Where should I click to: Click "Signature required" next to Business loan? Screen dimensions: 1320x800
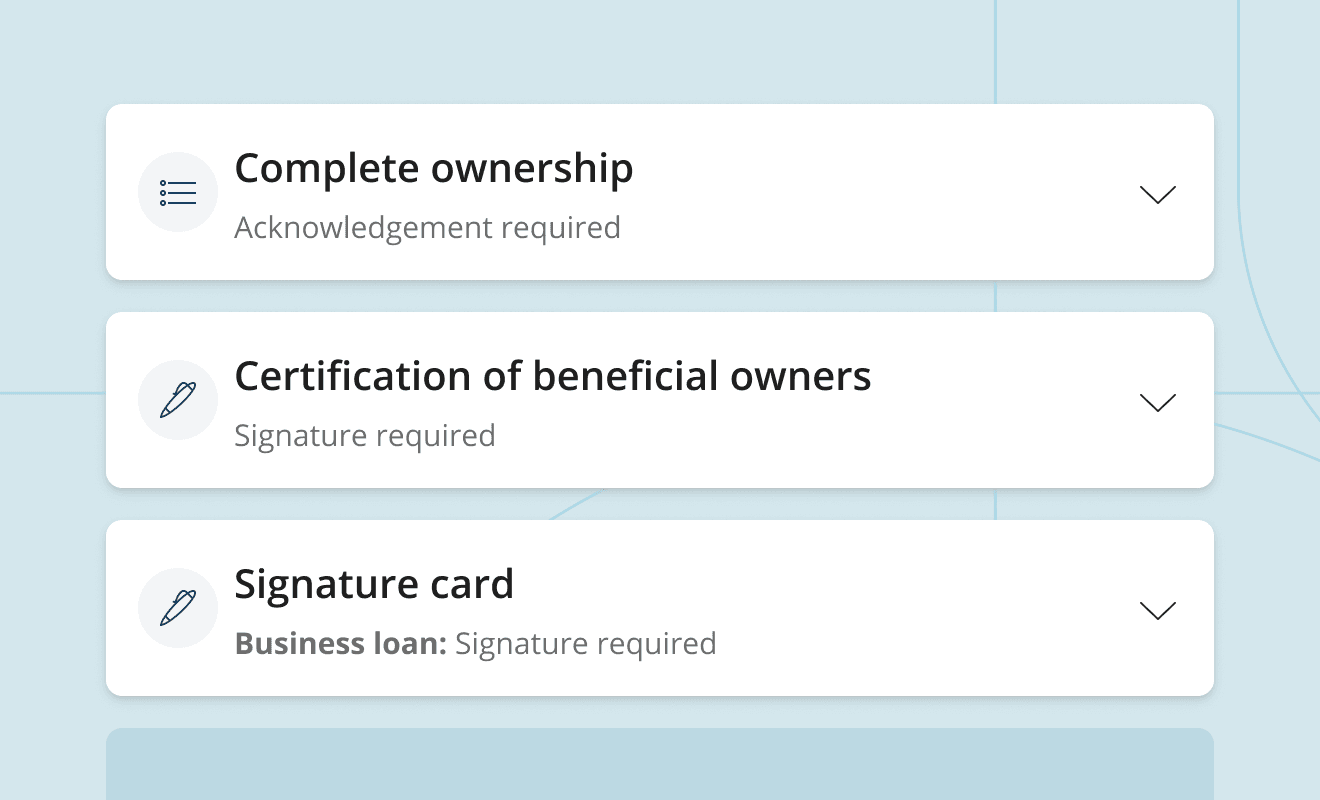tap(585, 643)
